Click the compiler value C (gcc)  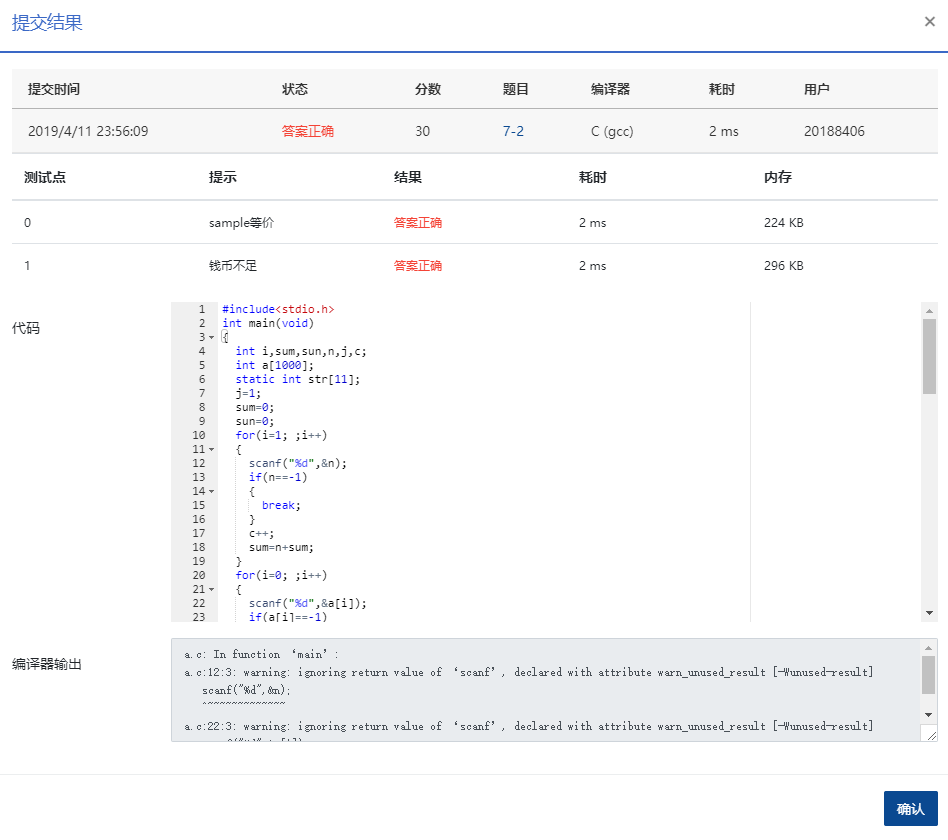[x=612, y=131]
